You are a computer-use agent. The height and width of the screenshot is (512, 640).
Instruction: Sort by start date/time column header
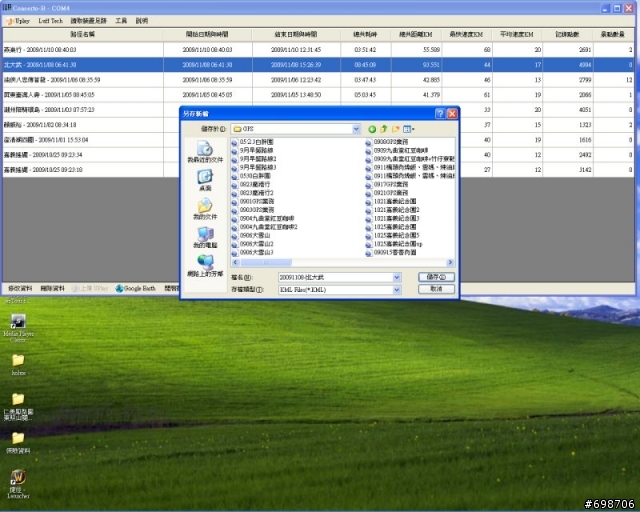point(207,35)
